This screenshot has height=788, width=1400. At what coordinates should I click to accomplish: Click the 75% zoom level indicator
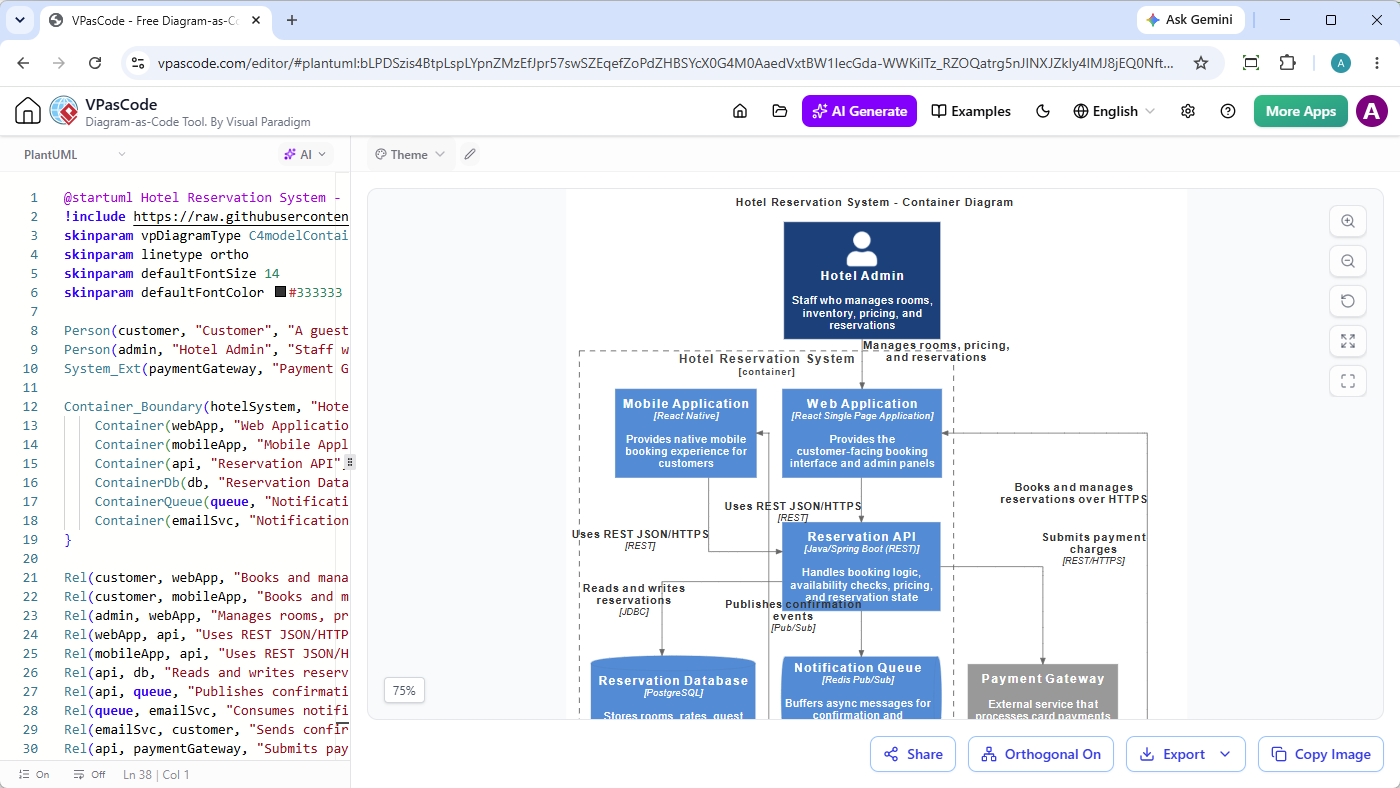click(x=404, y=690)
